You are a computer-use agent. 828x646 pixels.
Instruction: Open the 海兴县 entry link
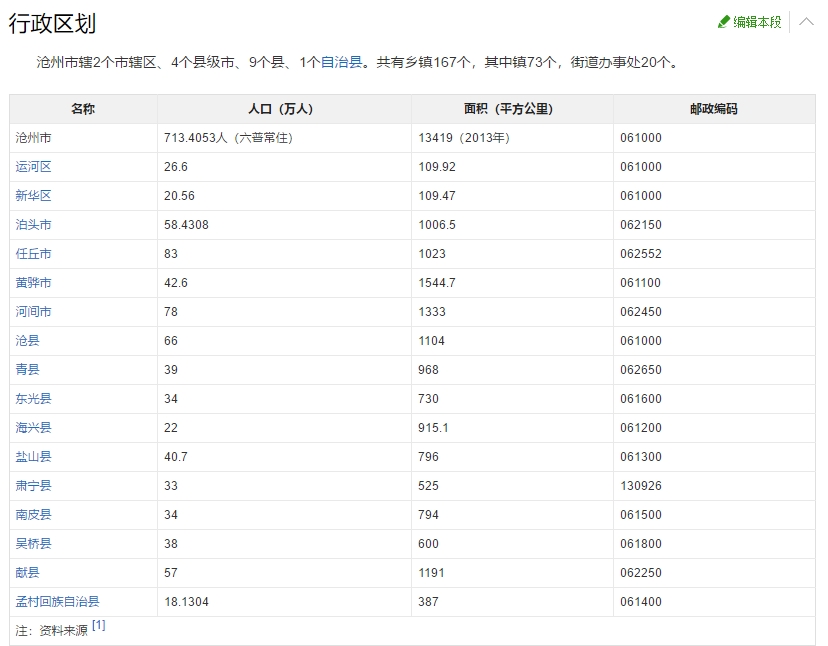33,428
